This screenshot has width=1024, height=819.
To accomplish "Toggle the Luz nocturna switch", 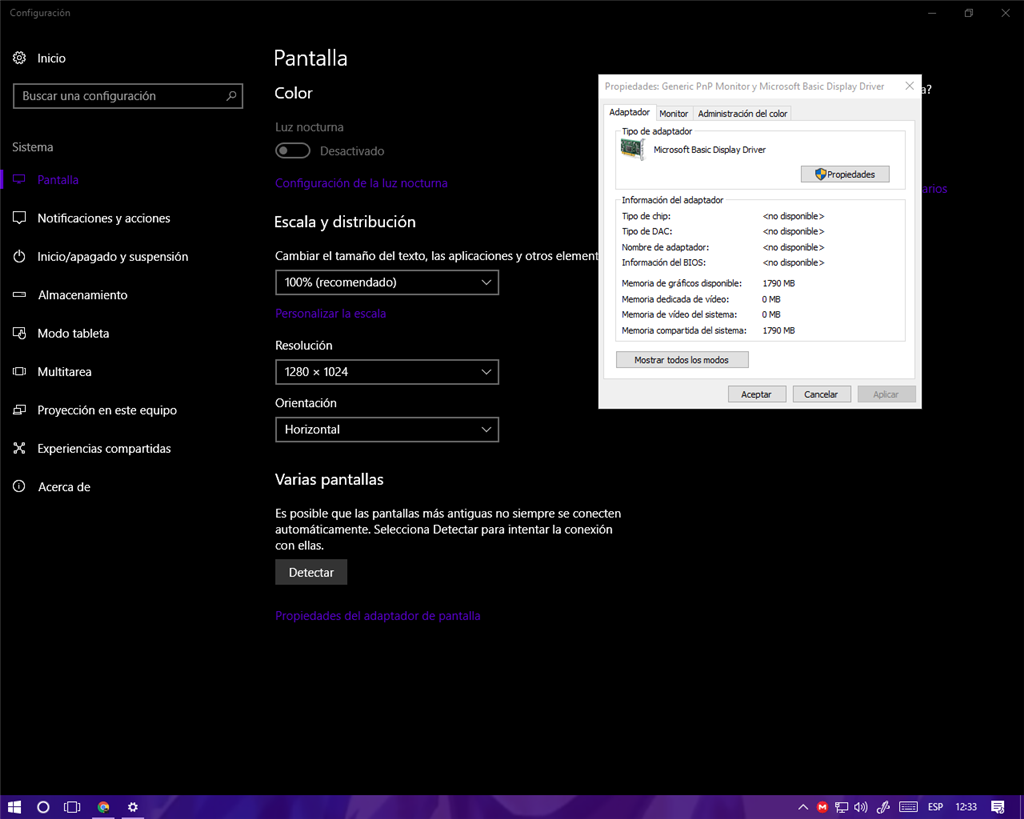I will pos(293,151).
